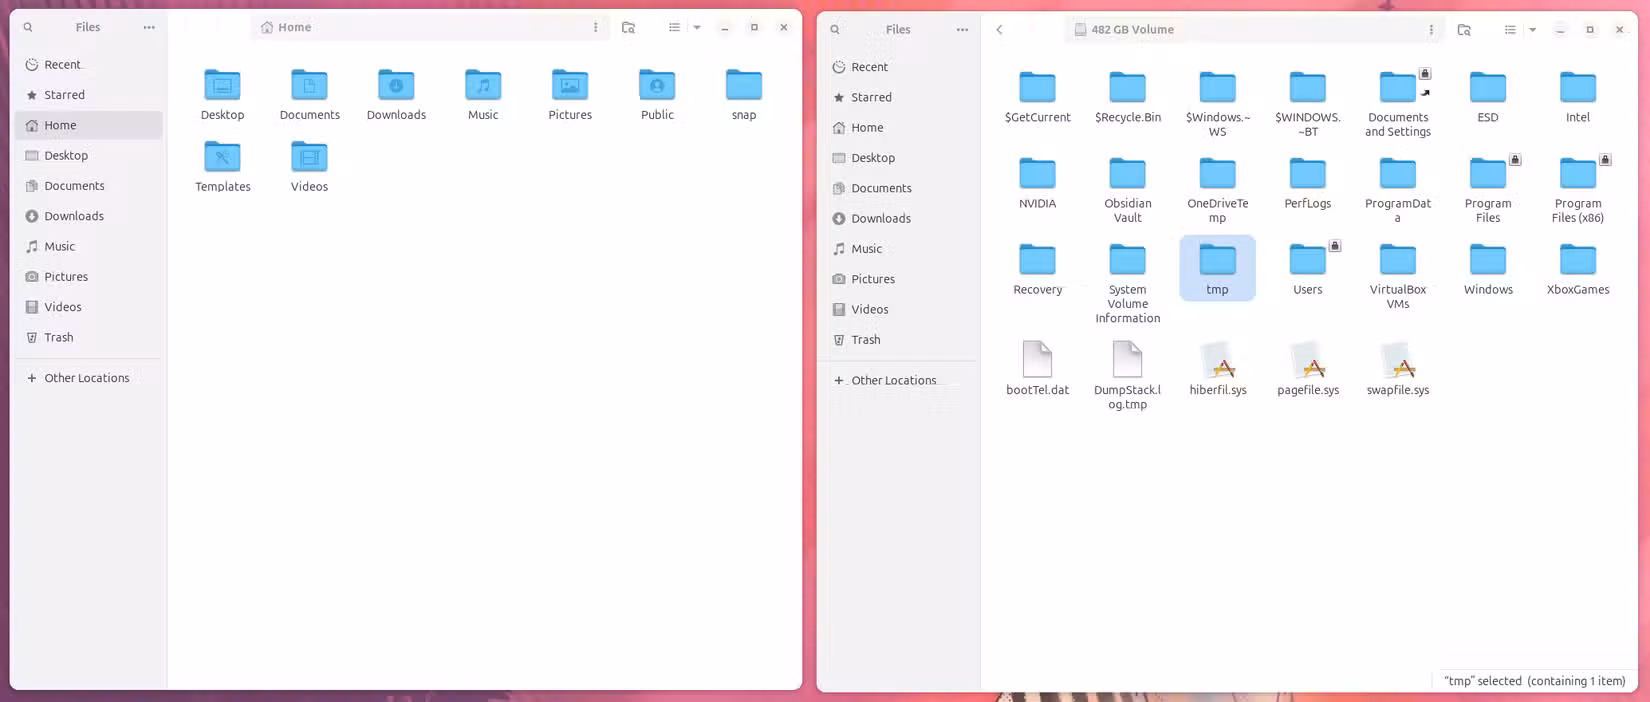Select Music folder in Home window
1650x702 pixels.
click(x=483, y=94)
